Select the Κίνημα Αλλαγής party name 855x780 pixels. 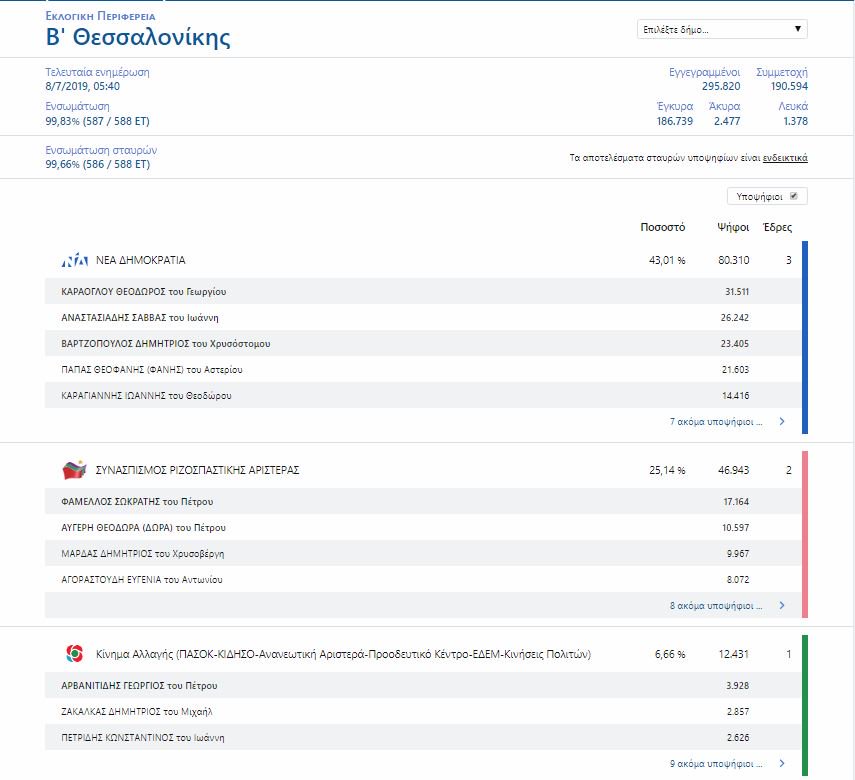[344, 654]
